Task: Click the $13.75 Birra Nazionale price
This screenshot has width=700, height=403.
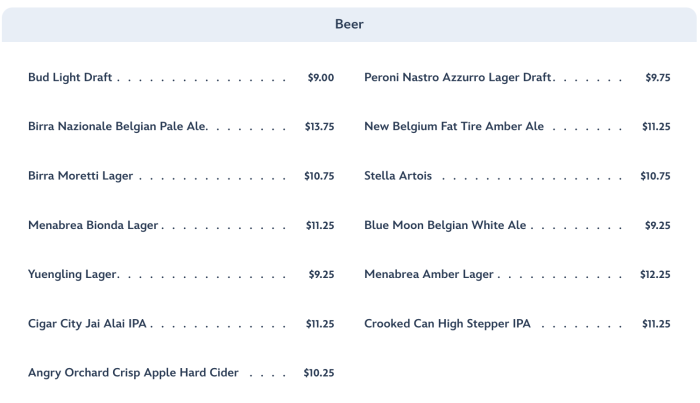Action: coord(319,127)
